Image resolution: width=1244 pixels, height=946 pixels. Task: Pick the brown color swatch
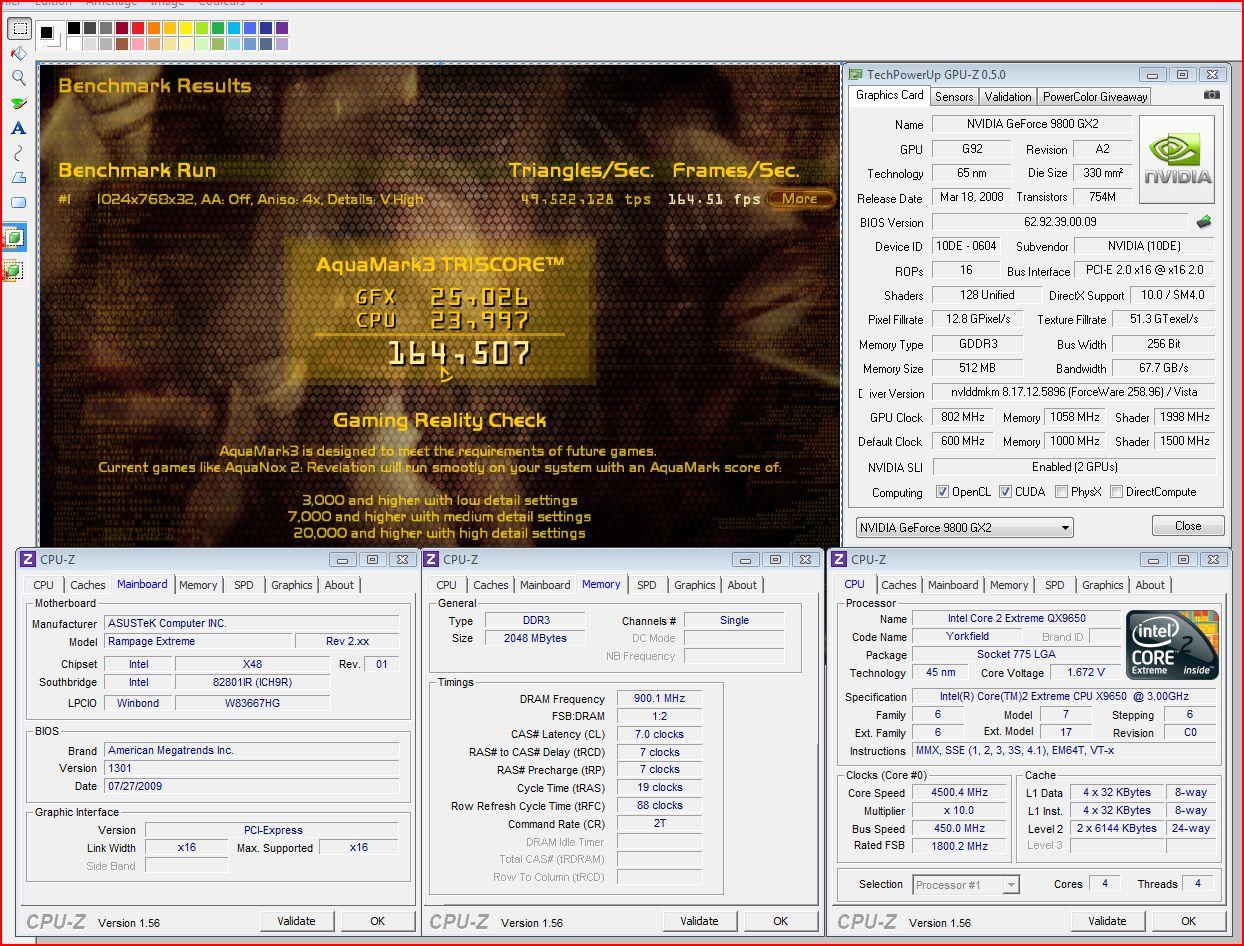click(x=122, y=44)
